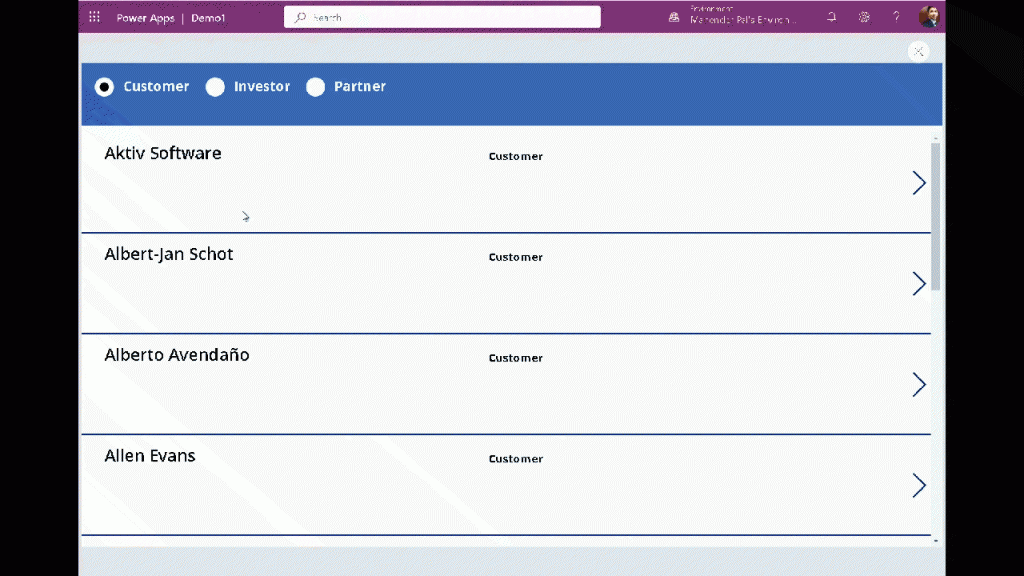The height and width of the screenshot is (576, 1024).
Task: Click the scrollbar up arrow
Action: click(x=935, y=138)
